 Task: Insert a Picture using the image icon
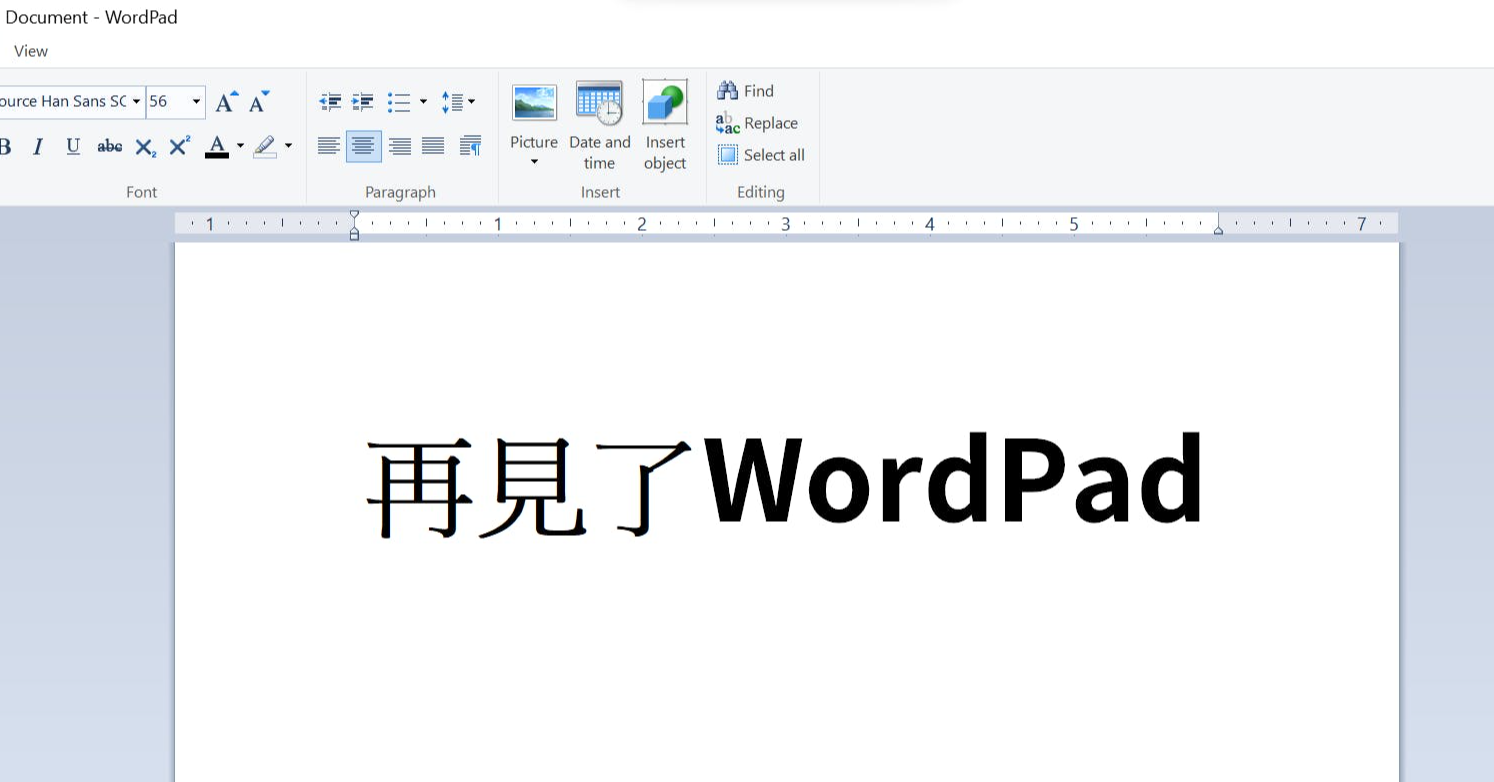point(534,104)
